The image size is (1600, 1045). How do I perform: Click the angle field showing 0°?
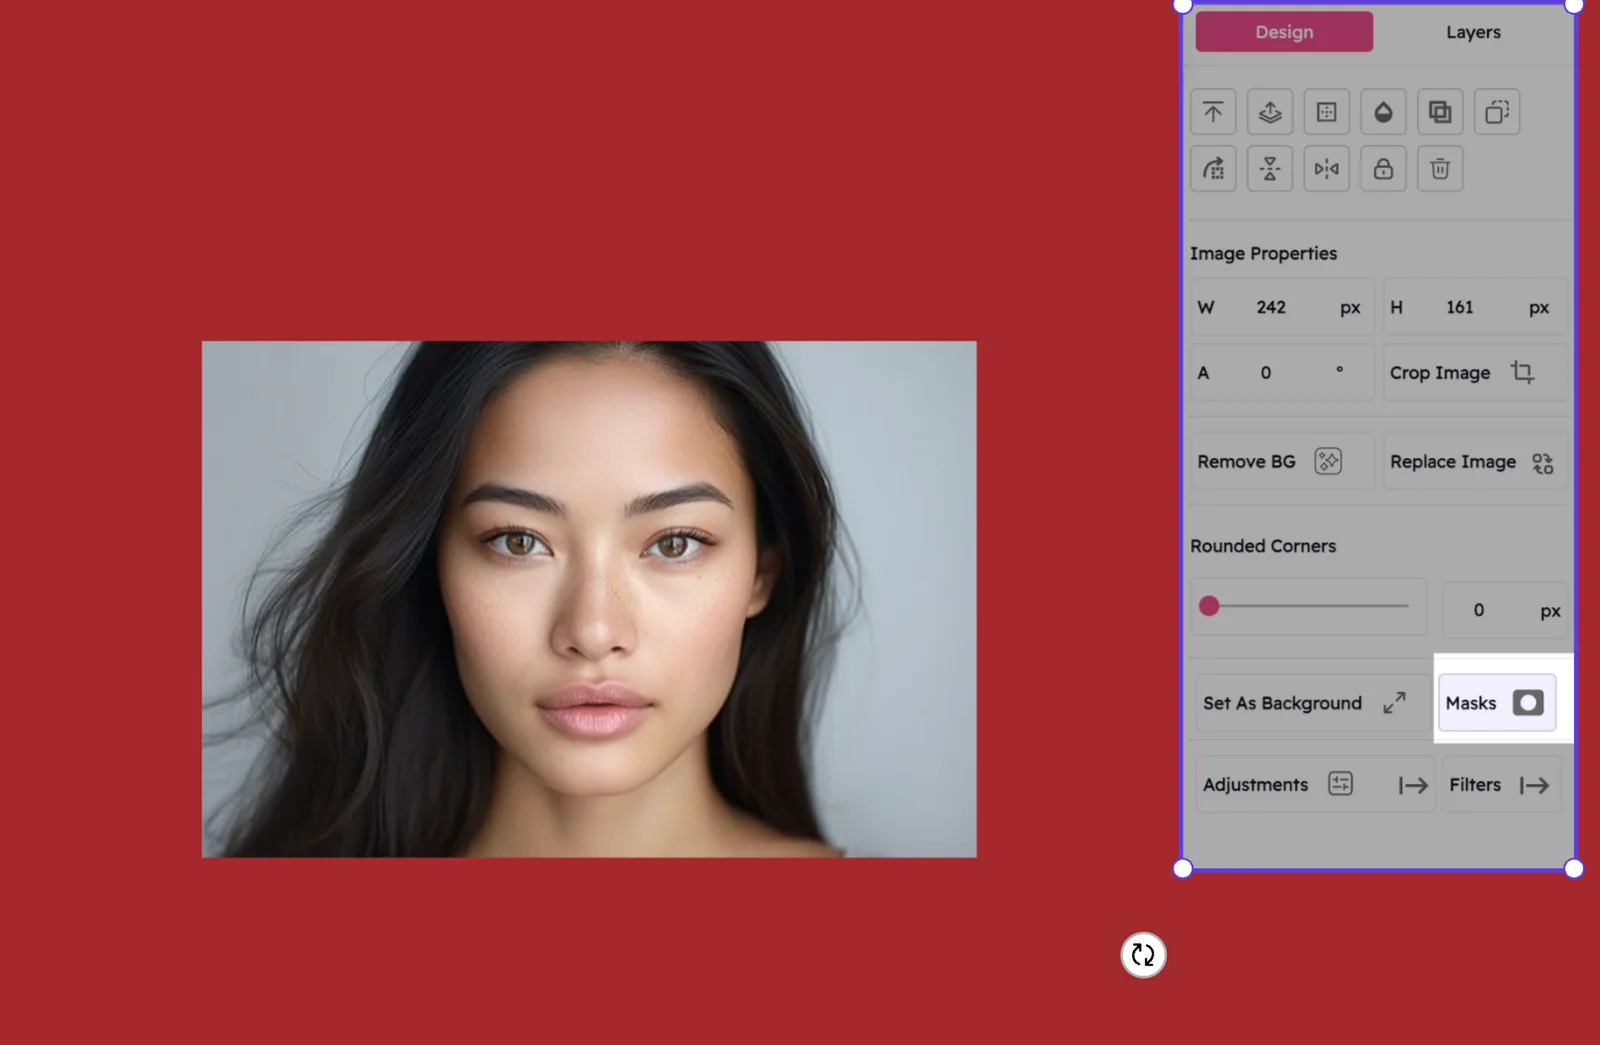point(1282,372)
